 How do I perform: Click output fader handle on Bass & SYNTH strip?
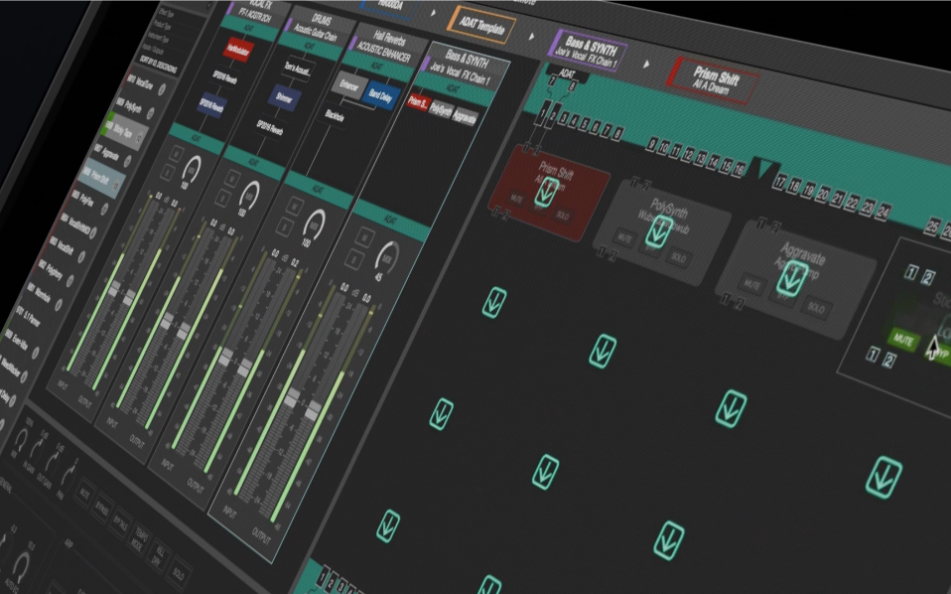coord(312,411)
